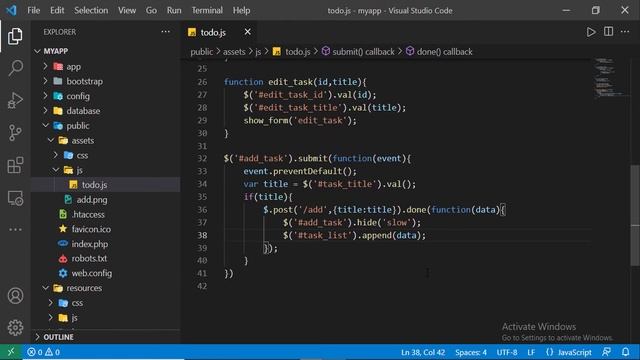Screen dimensions: 640x360
Task: Open errors and warnings problems indicator
Action: point(43,352)
